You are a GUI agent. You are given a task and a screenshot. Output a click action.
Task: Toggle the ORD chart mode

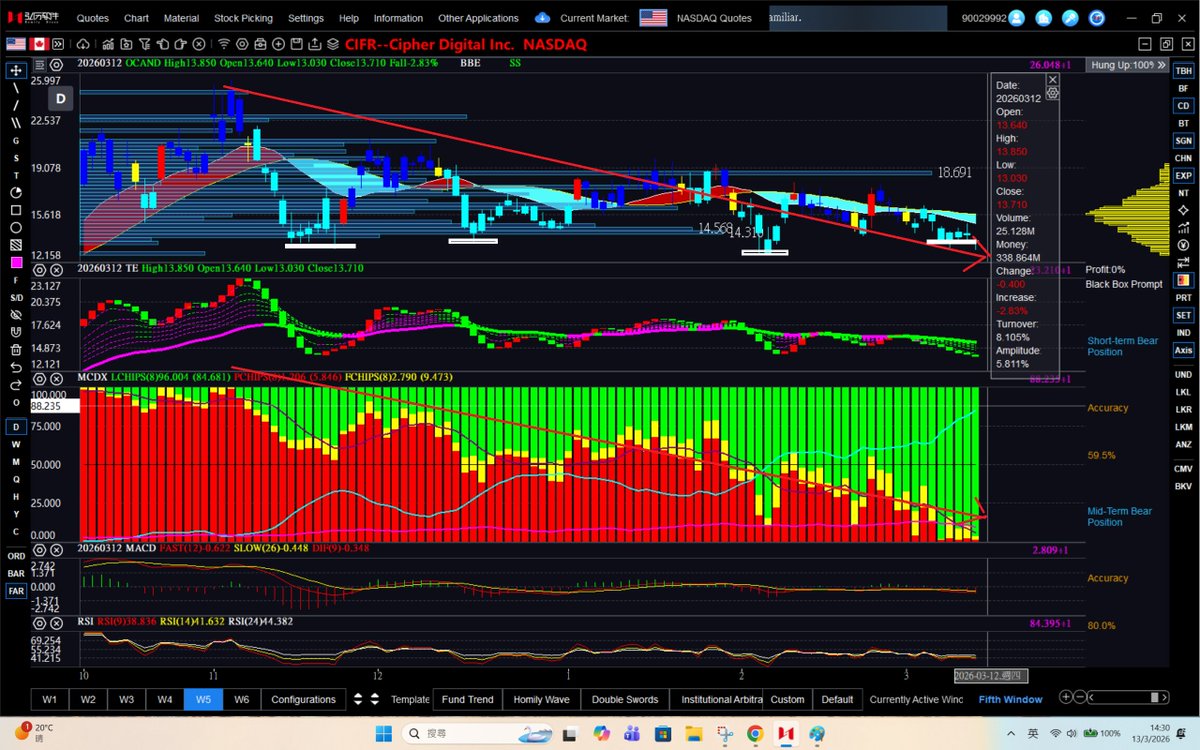click(x=16, y=555)
